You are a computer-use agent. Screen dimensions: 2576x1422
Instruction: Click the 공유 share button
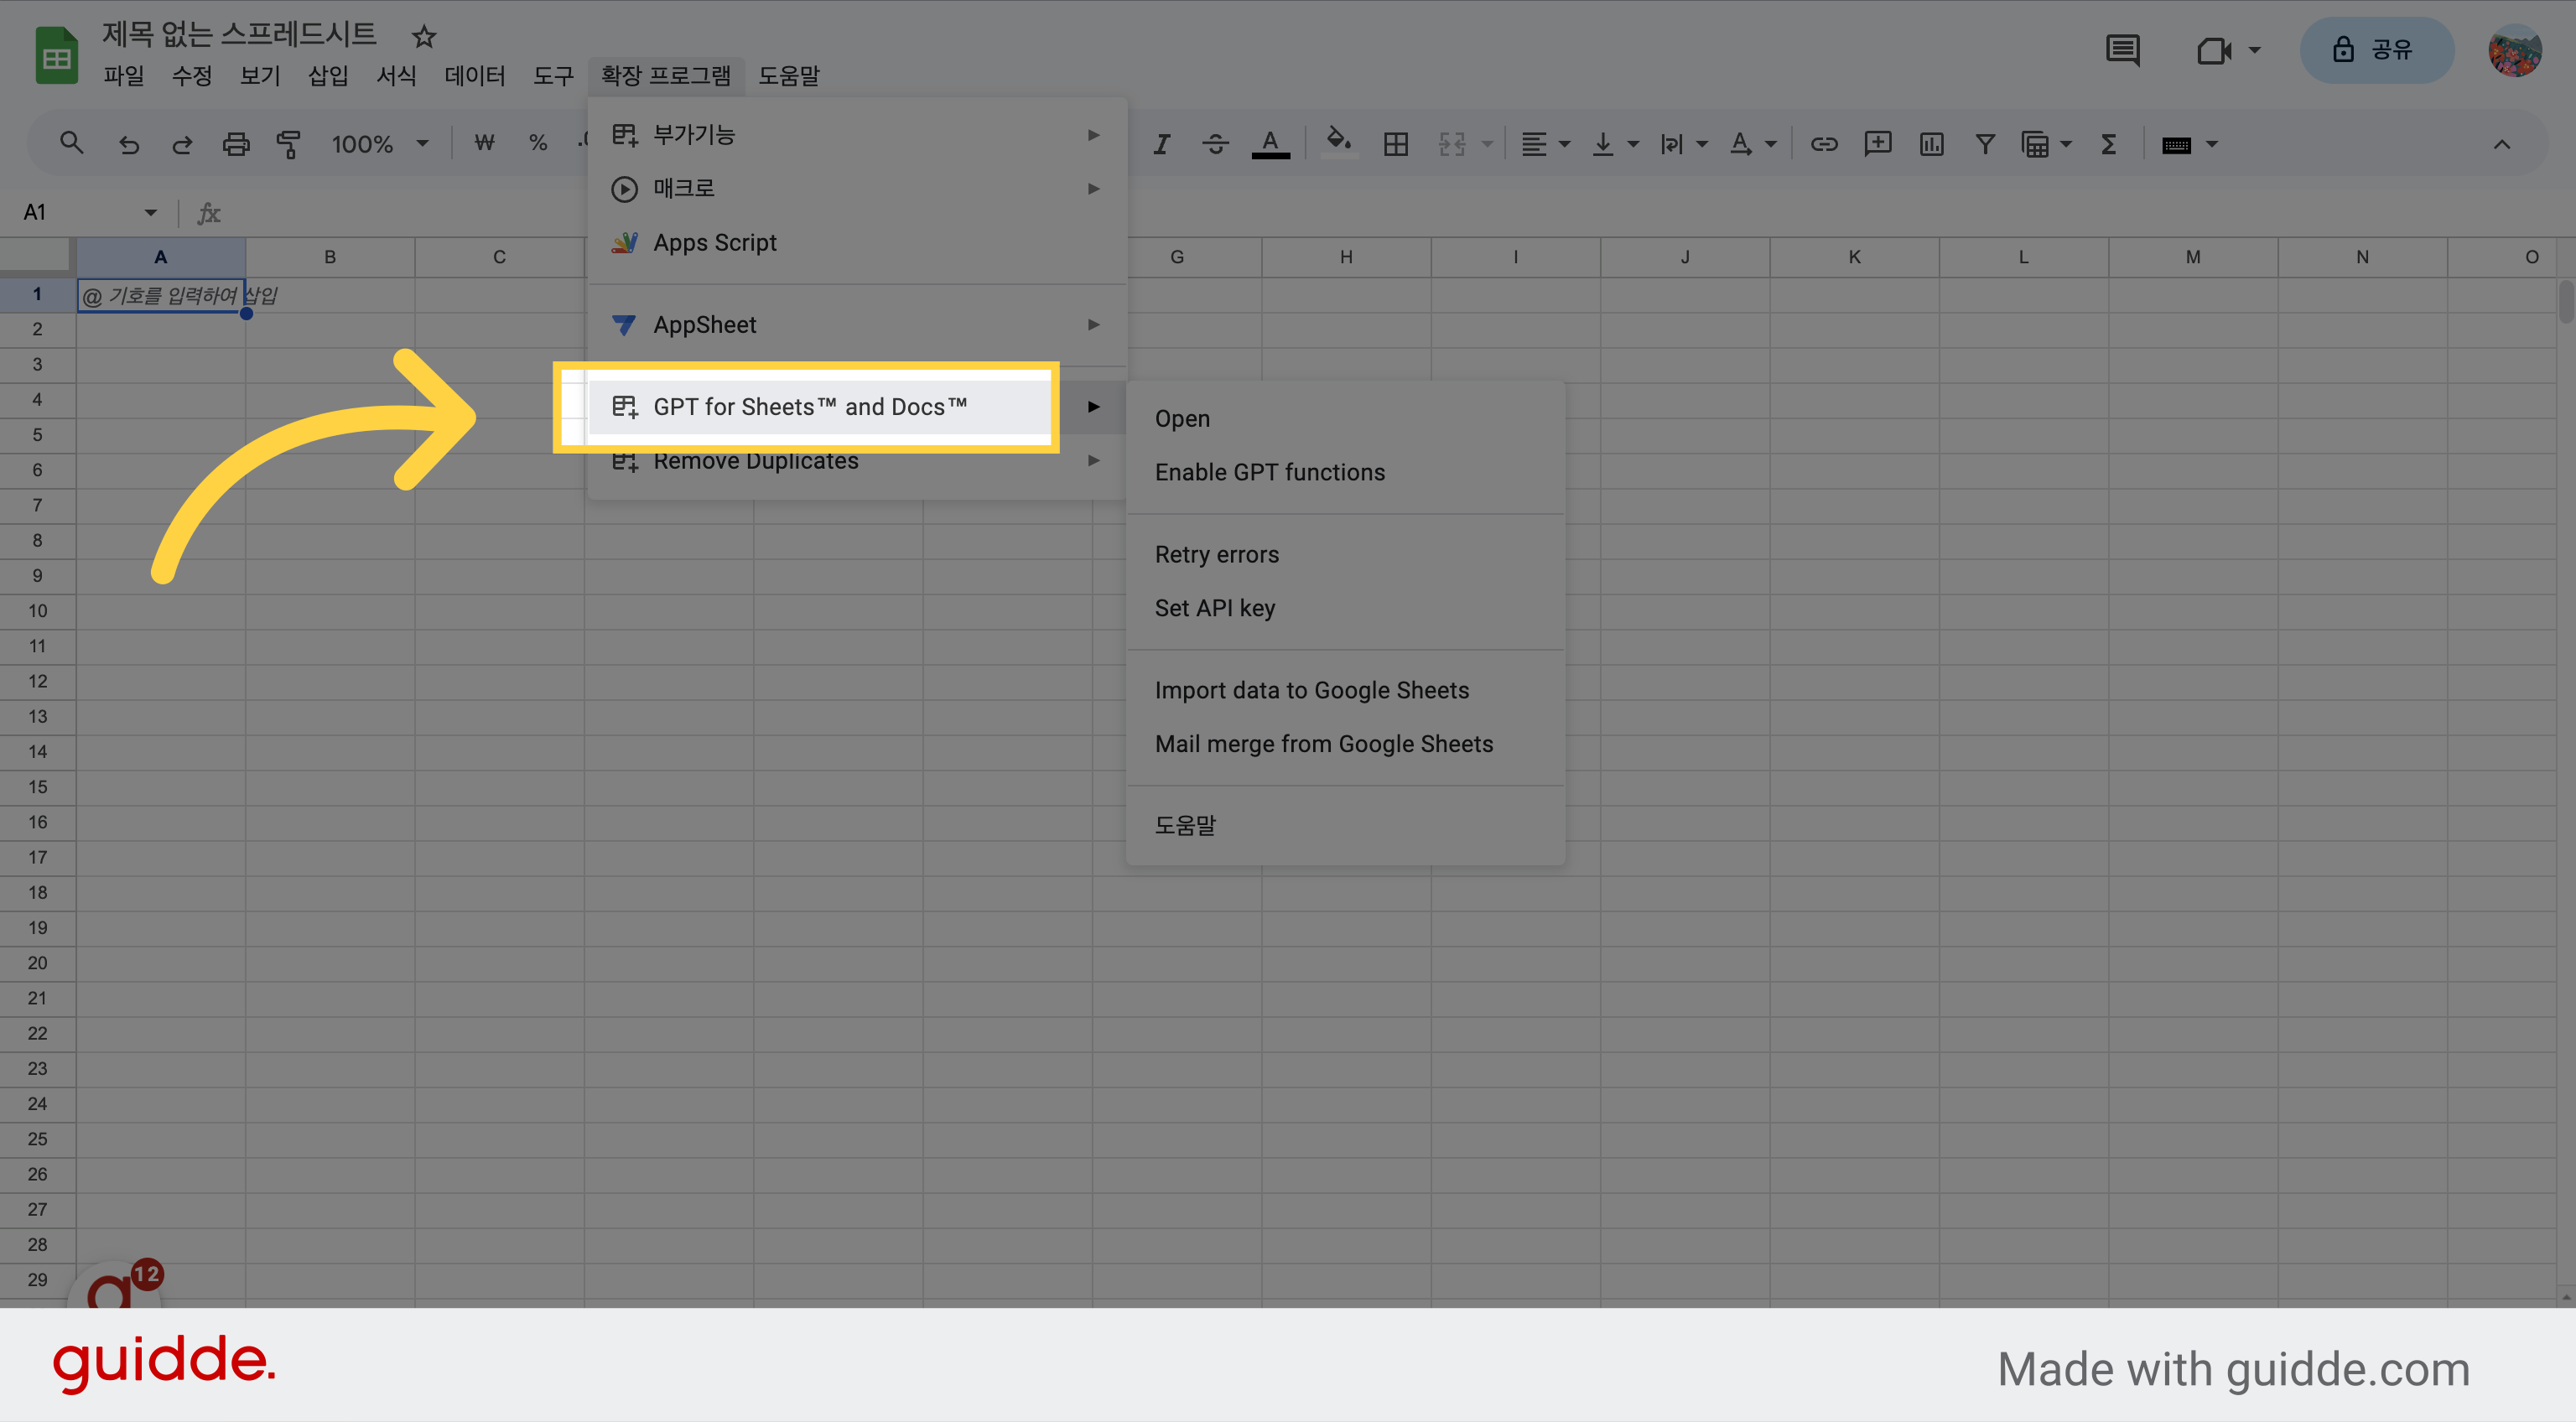(x=2377, y=49)
